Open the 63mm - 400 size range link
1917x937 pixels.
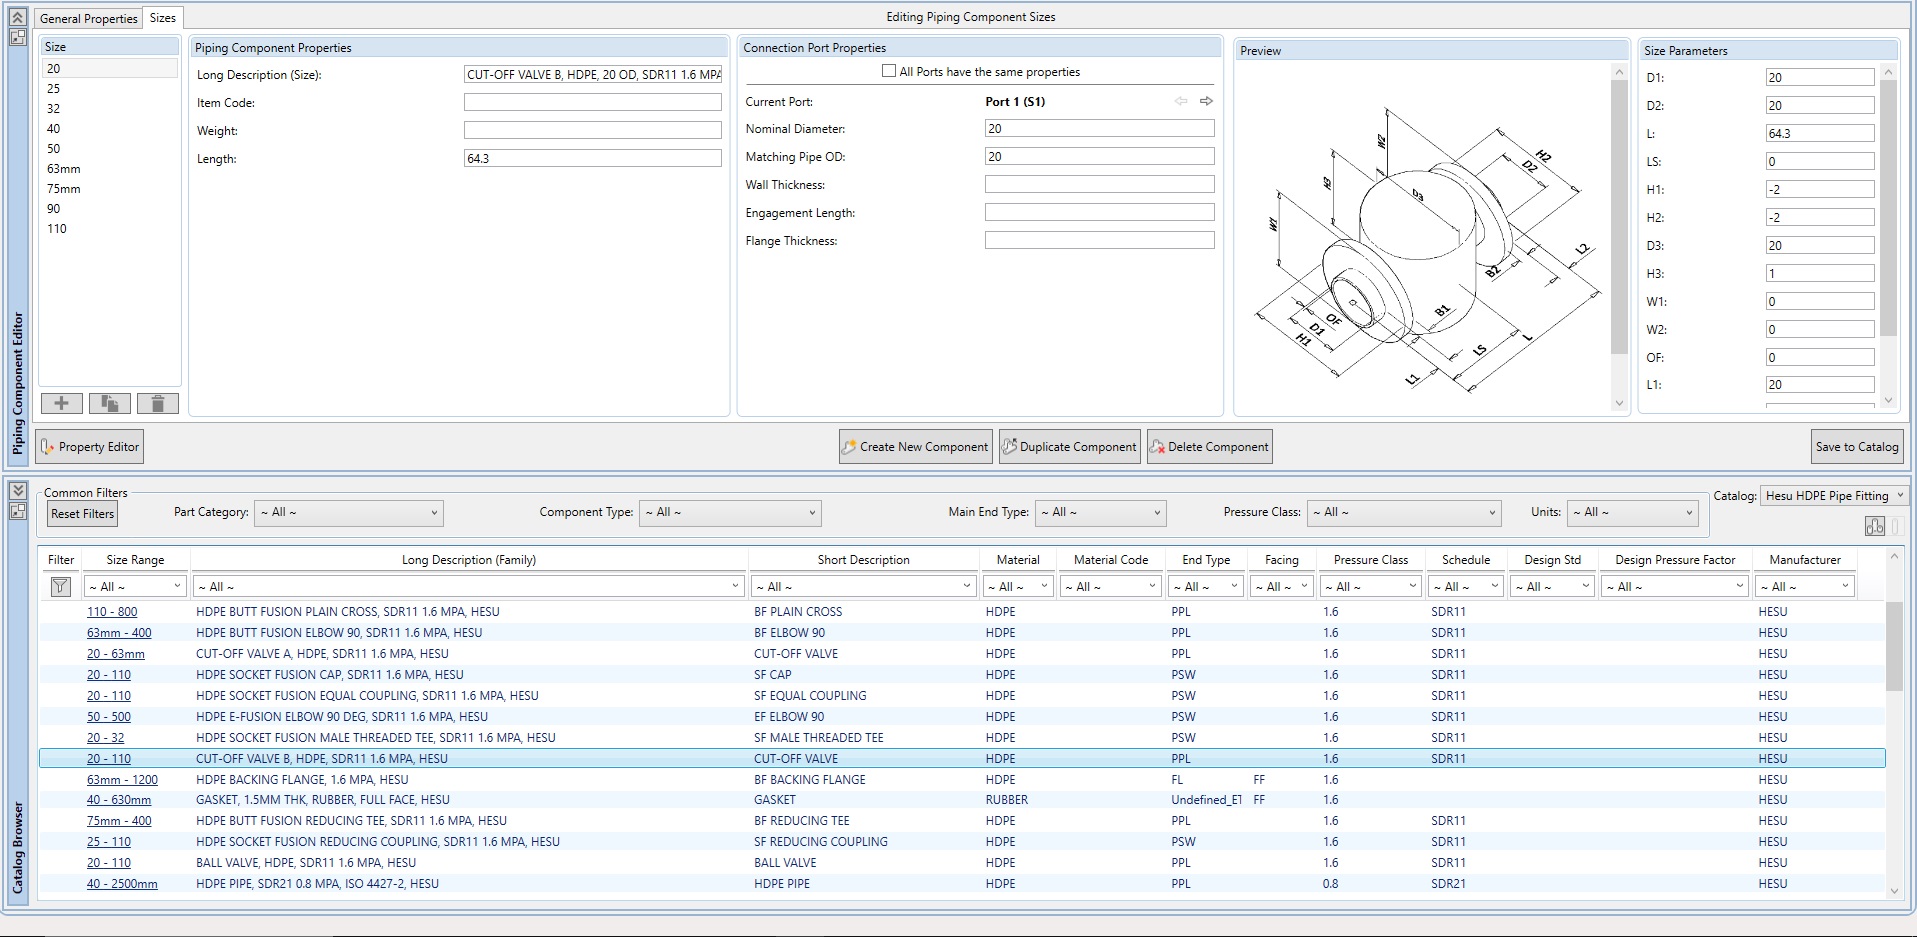click(119, 633)
